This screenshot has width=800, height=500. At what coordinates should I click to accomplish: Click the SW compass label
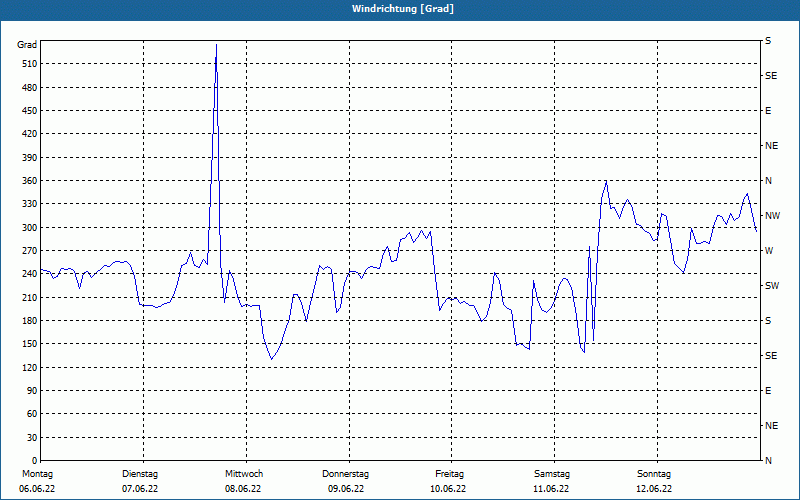[x=772, y=286]
